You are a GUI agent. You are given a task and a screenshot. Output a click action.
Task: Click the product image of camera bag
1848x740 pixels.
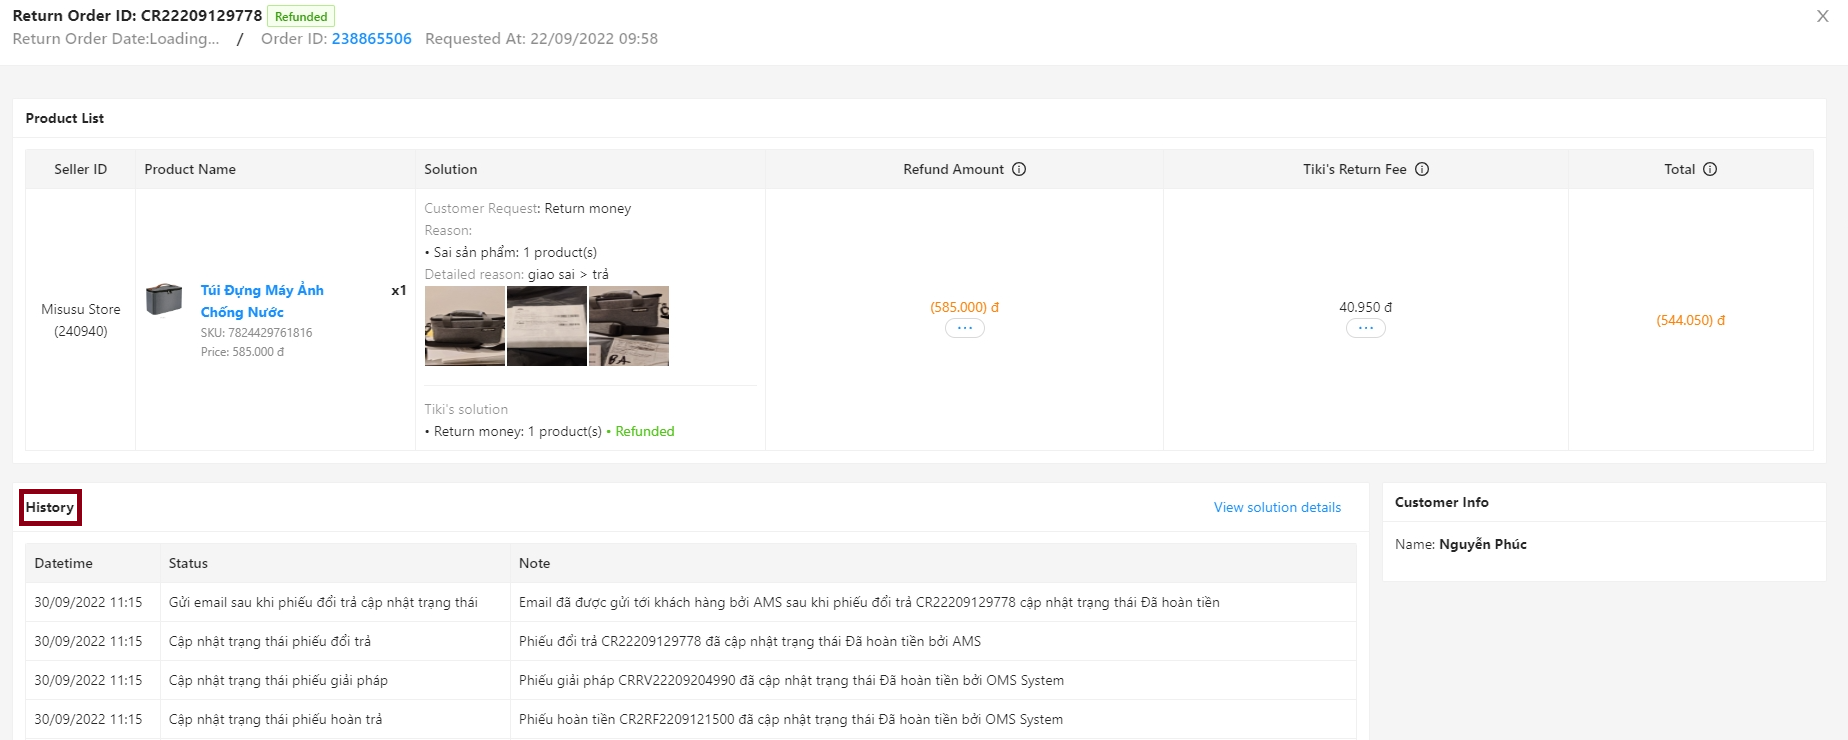coord(164,299)
